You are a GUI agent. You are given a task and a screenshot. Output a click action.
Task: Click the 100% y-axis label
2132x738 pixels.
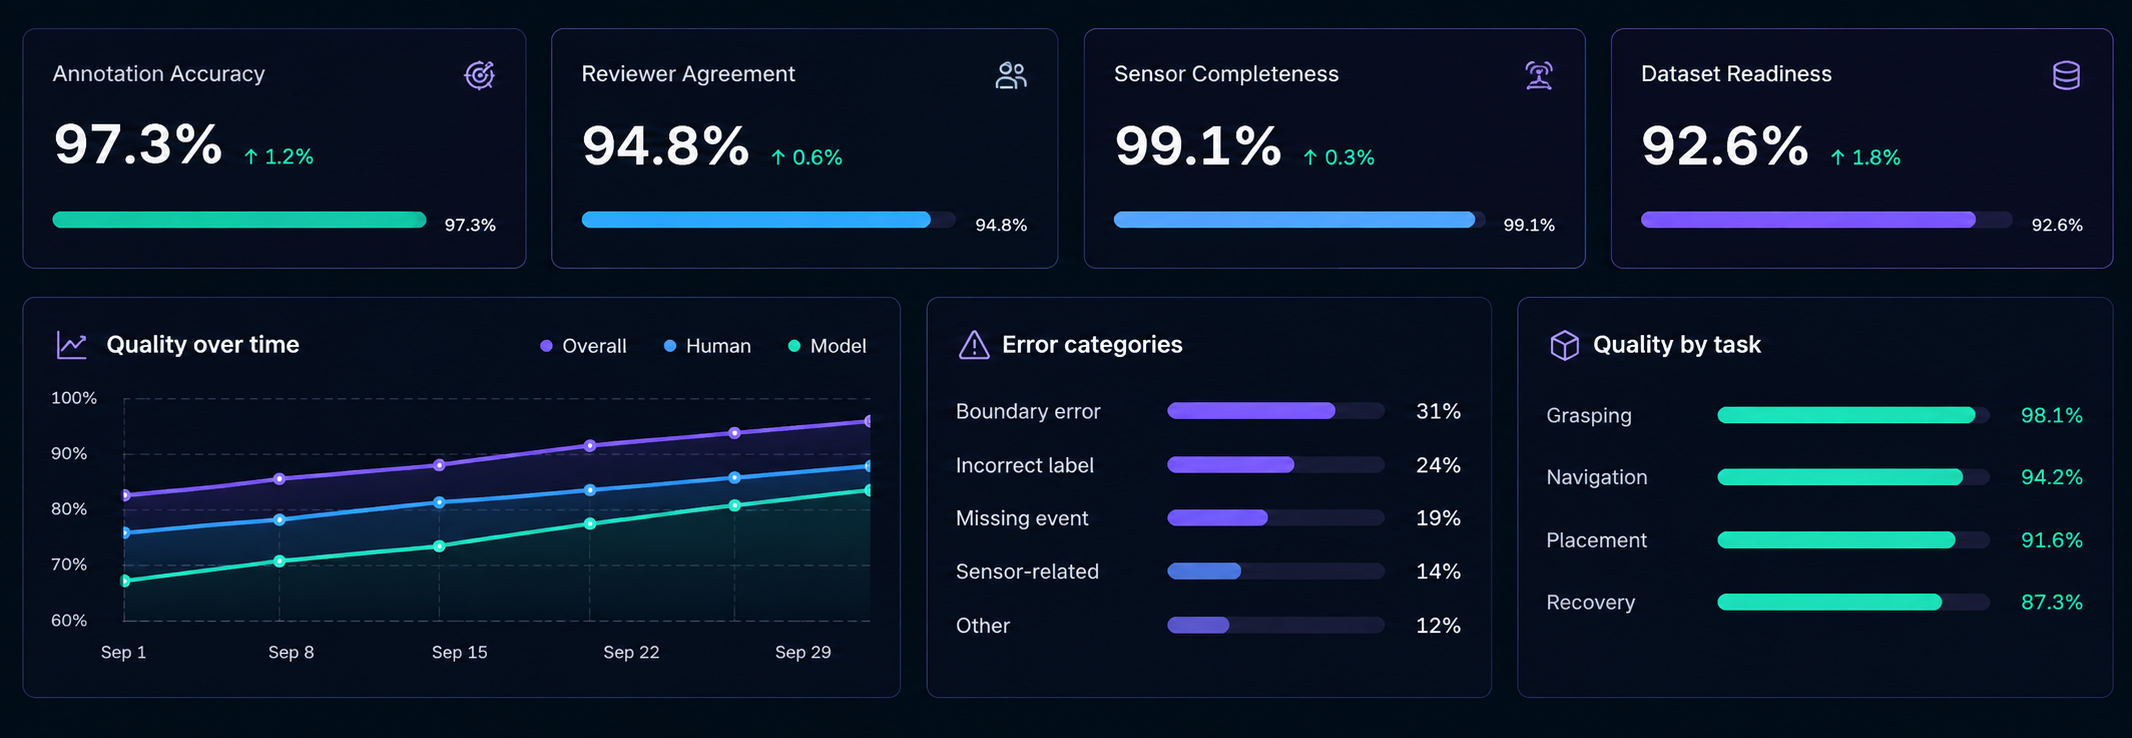click(x=74, y=398)
